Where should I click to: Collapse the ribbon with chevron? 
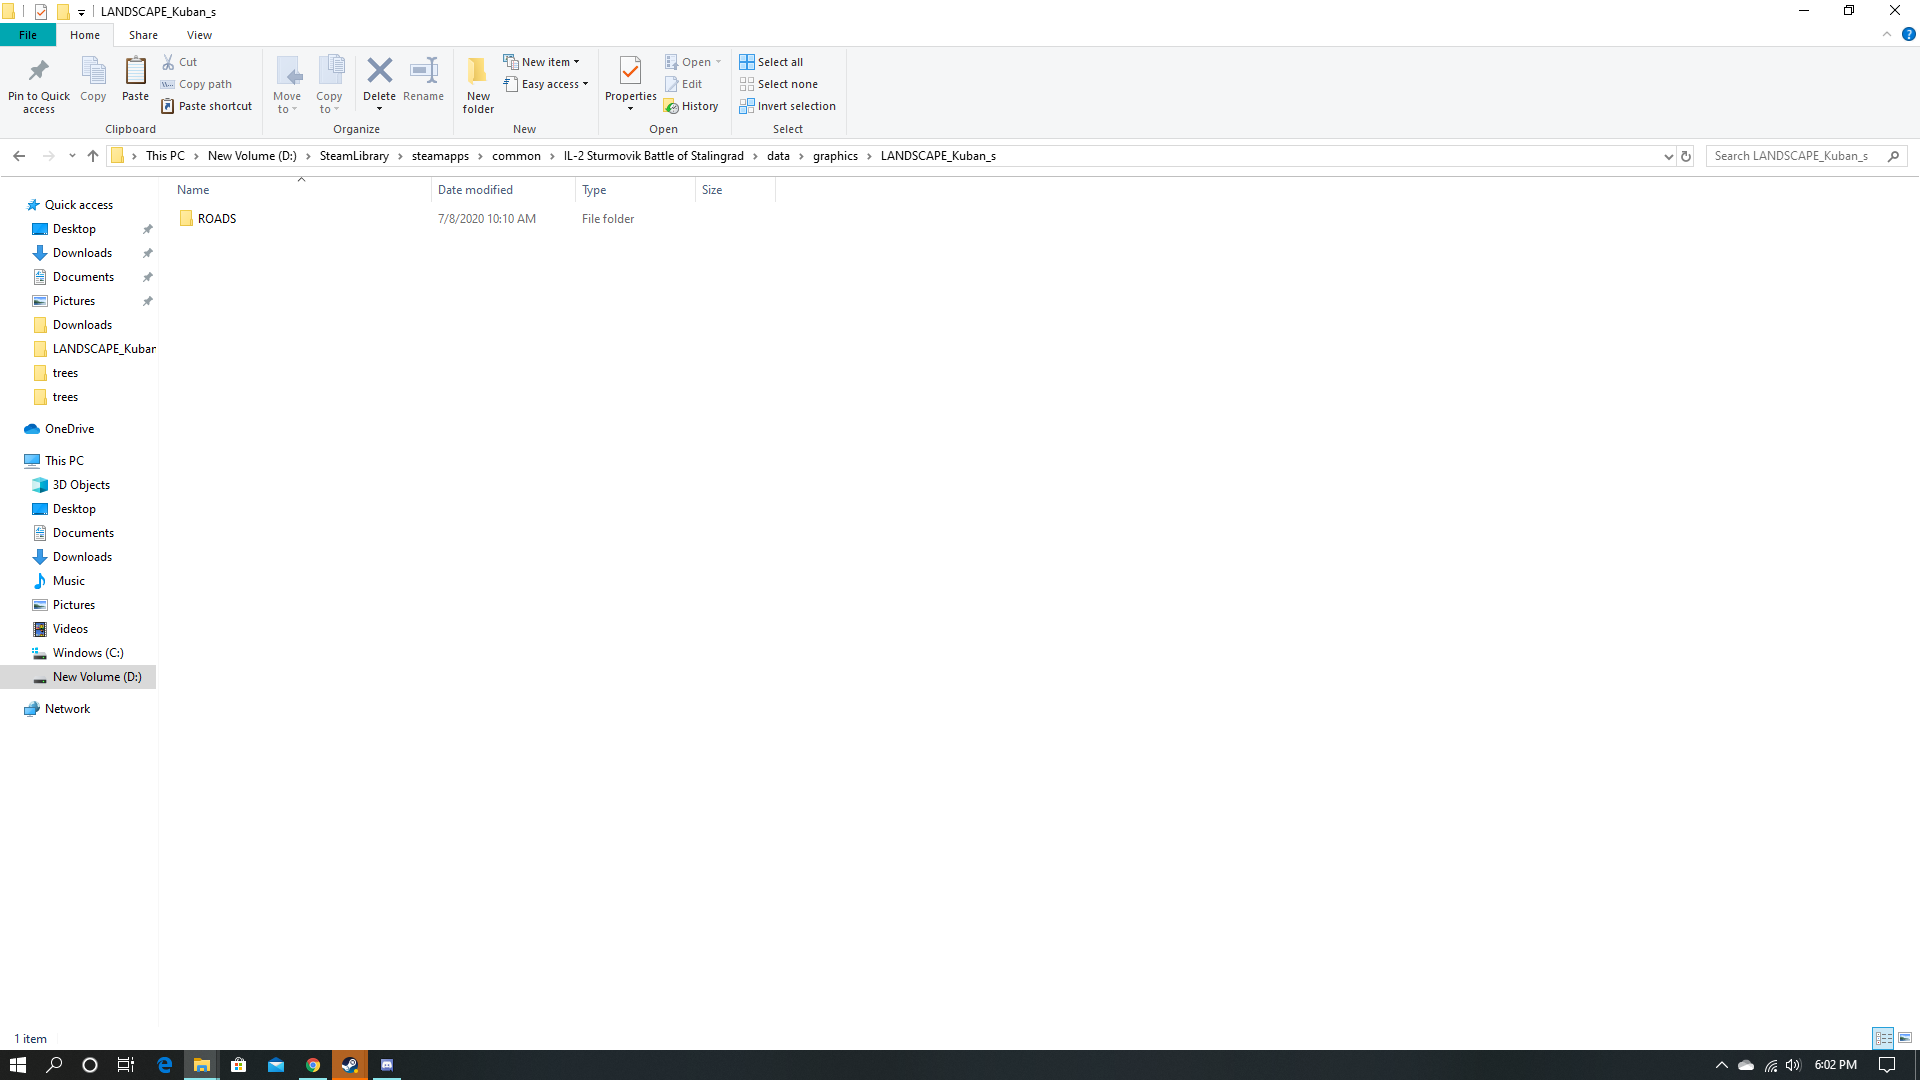coord(1887,35)
